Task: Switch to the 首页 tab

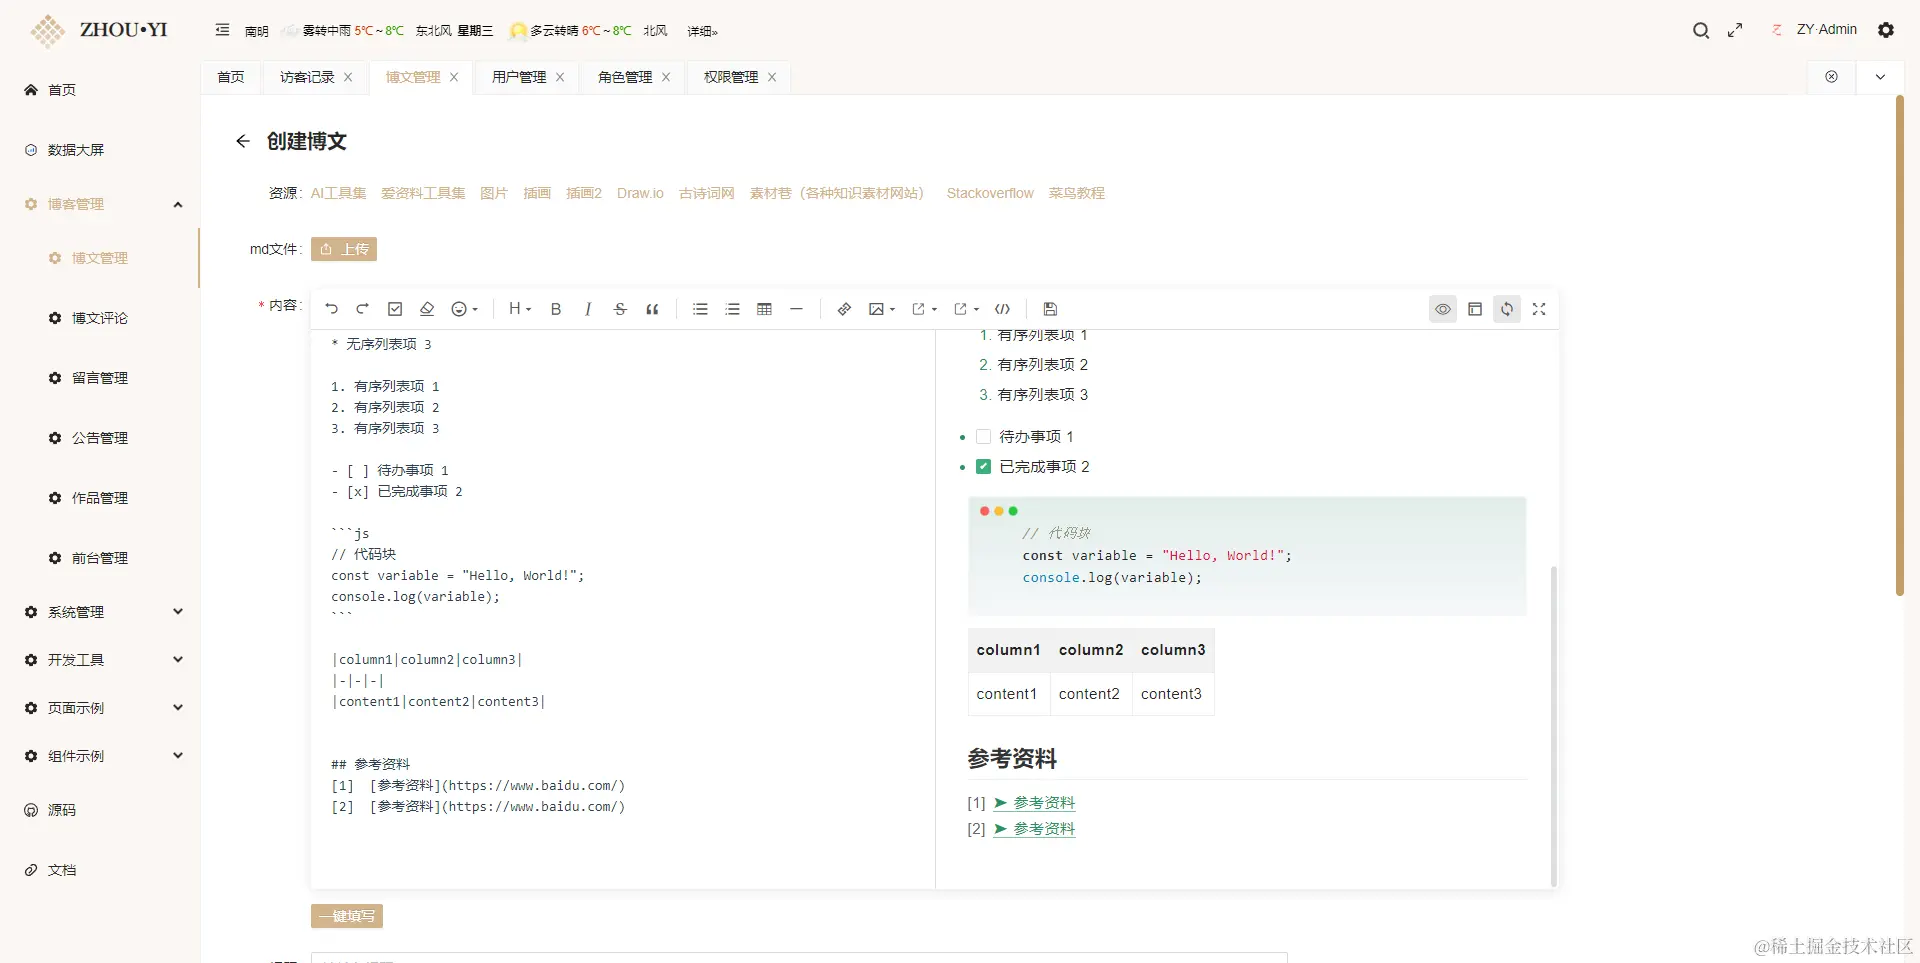Action: click(231, 77)
